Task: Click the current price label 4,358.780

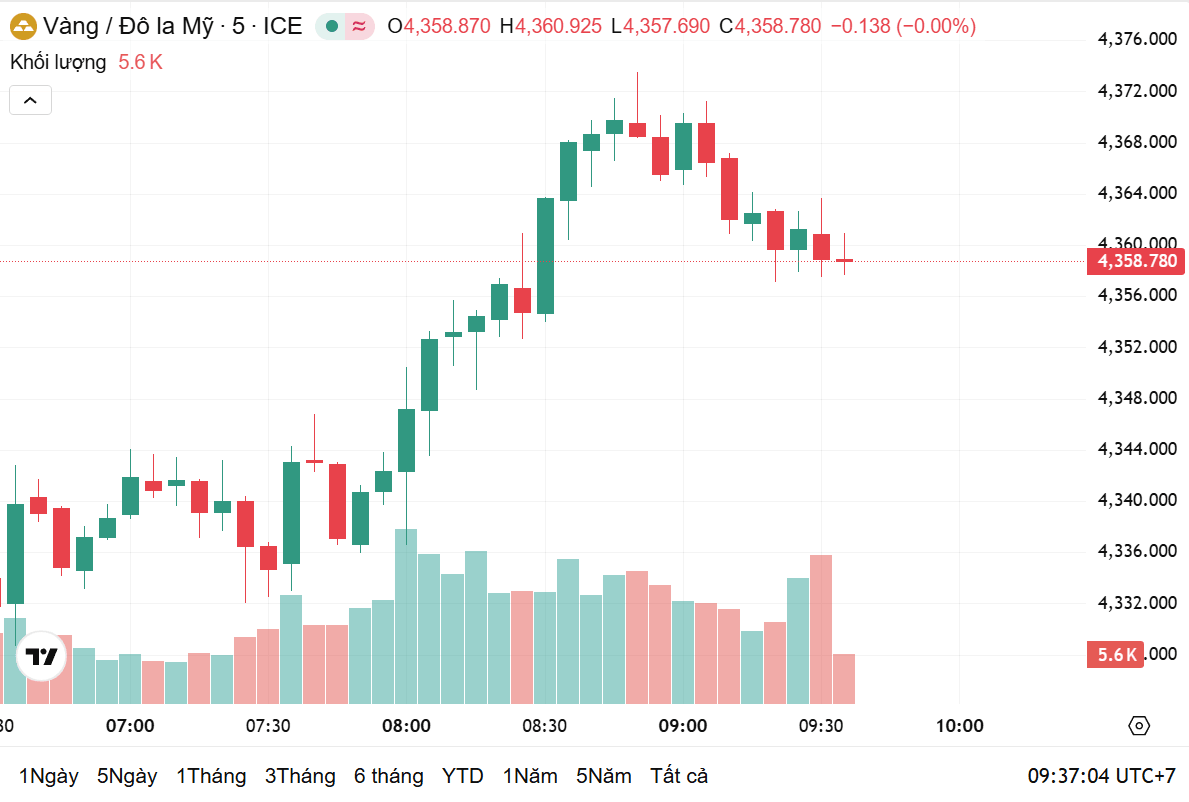Action: (1136, 262)
